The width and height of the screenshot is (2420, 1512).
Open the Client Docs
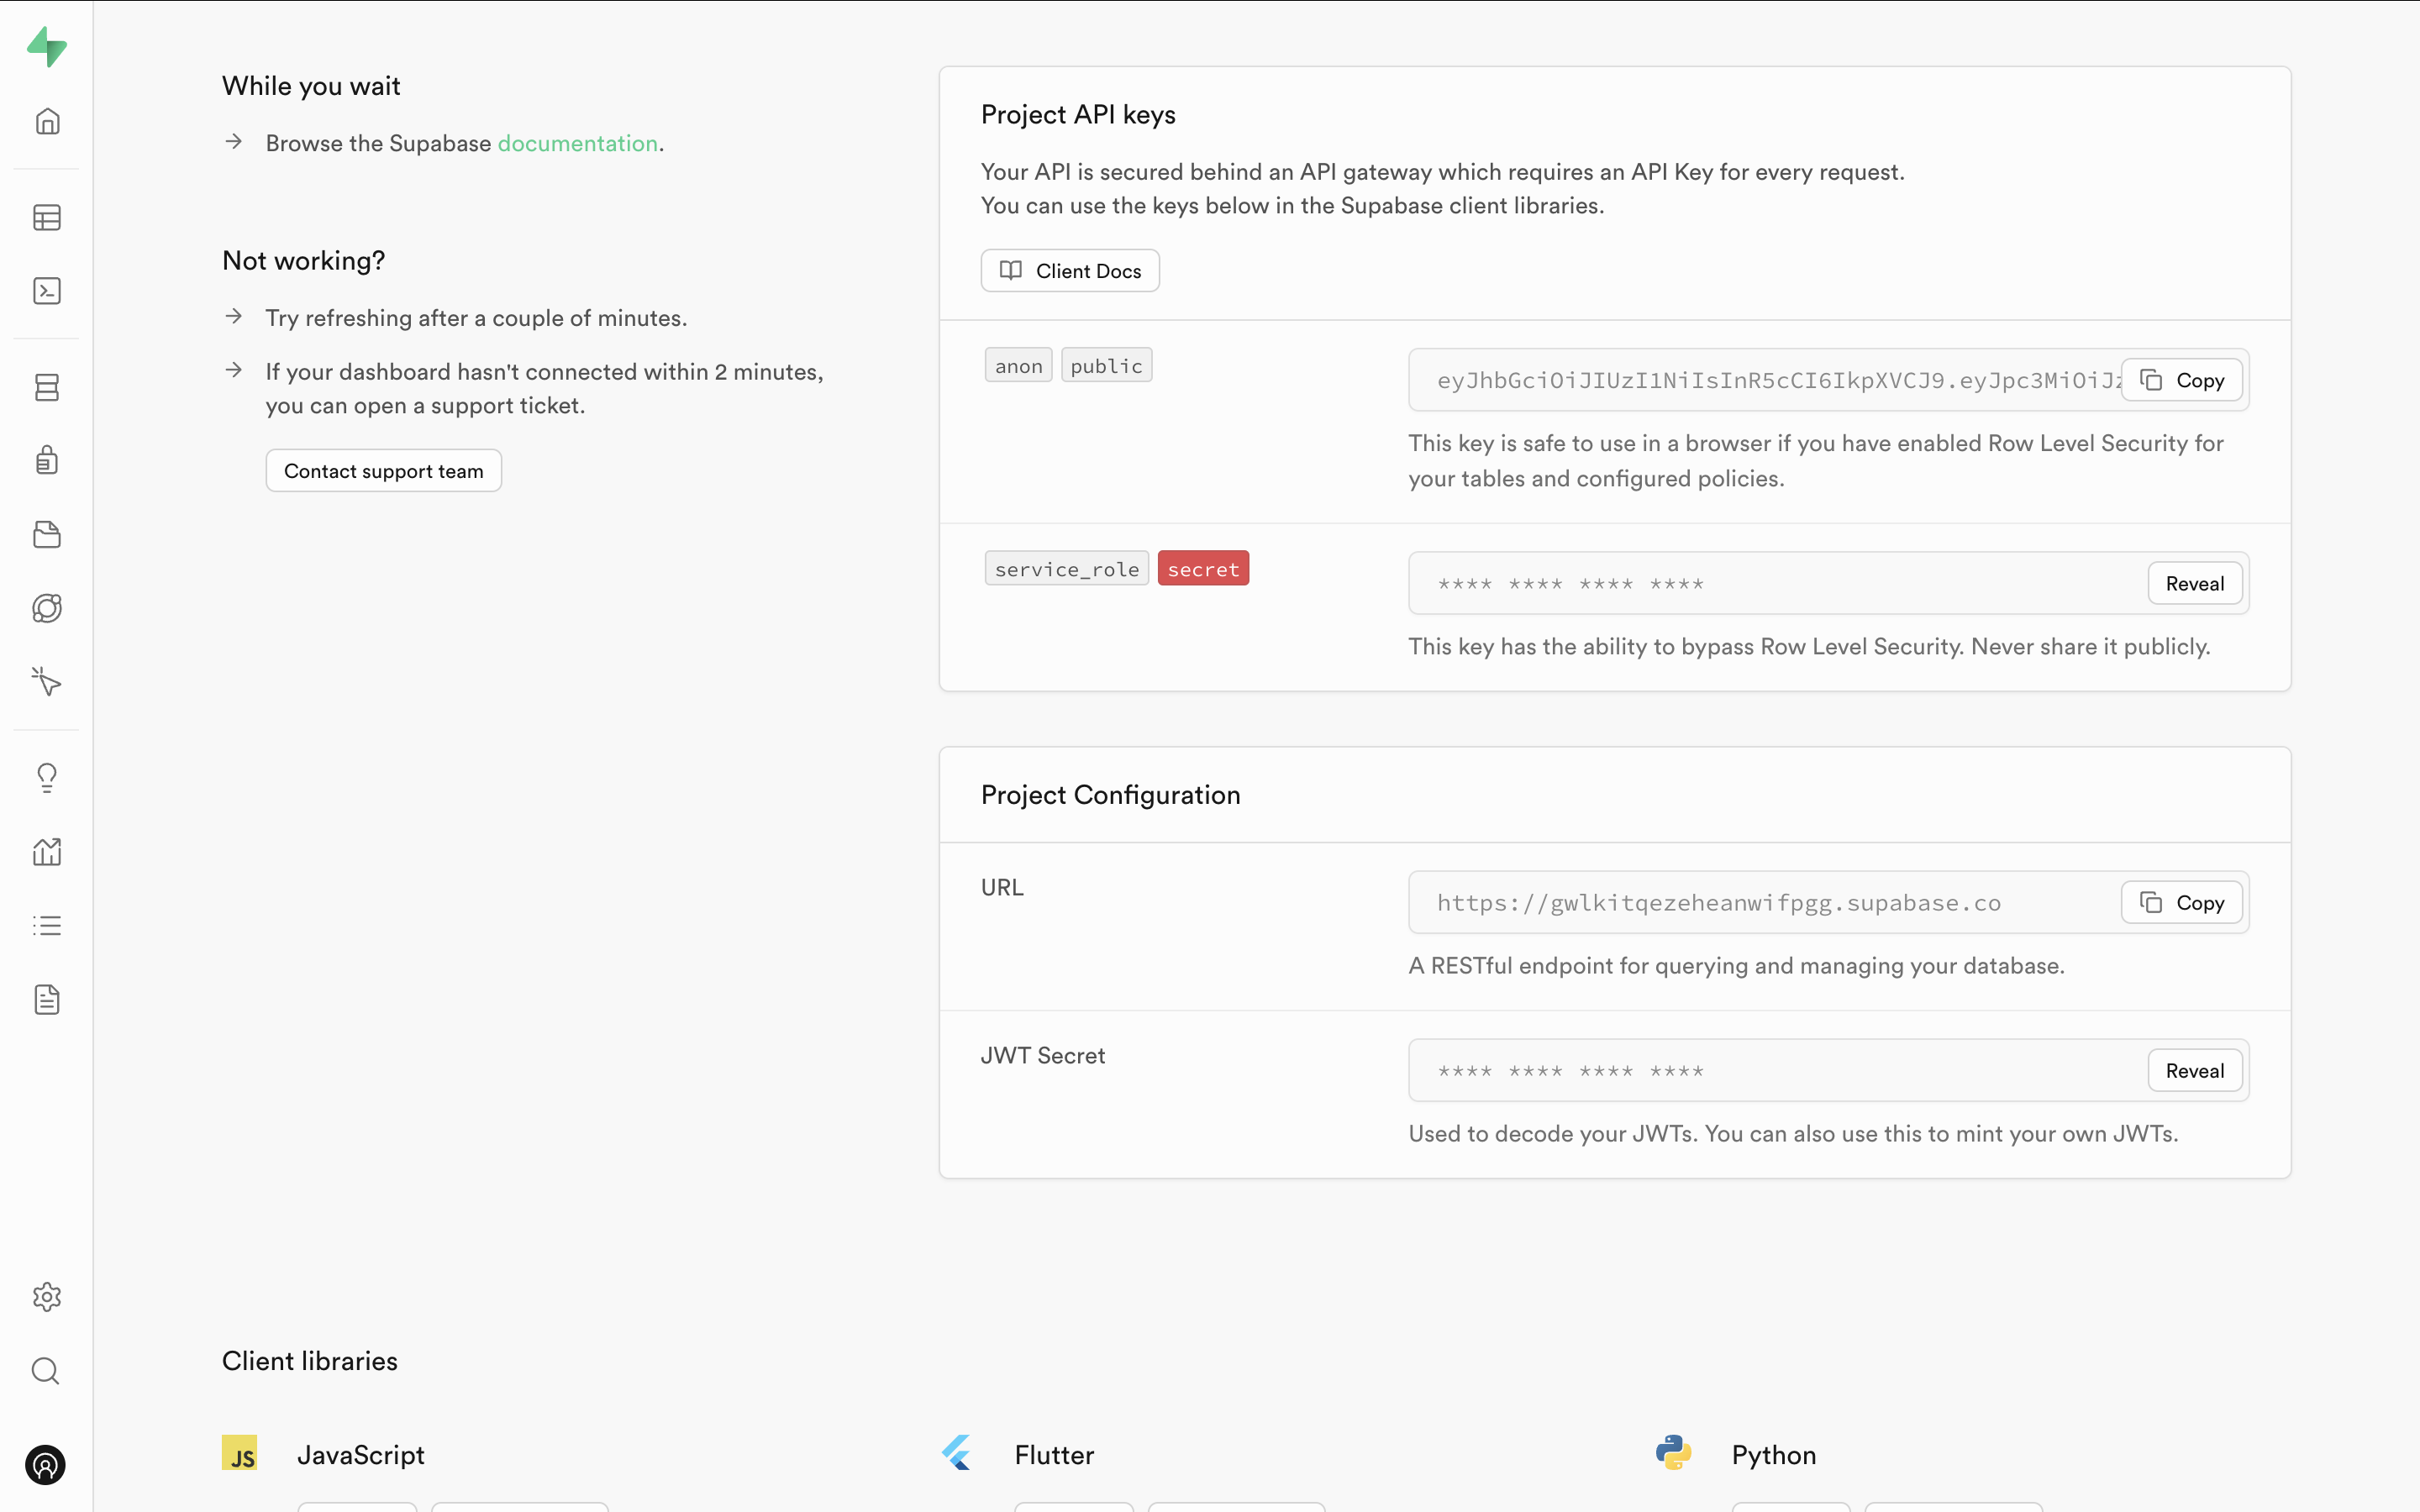coord(1069,270)
